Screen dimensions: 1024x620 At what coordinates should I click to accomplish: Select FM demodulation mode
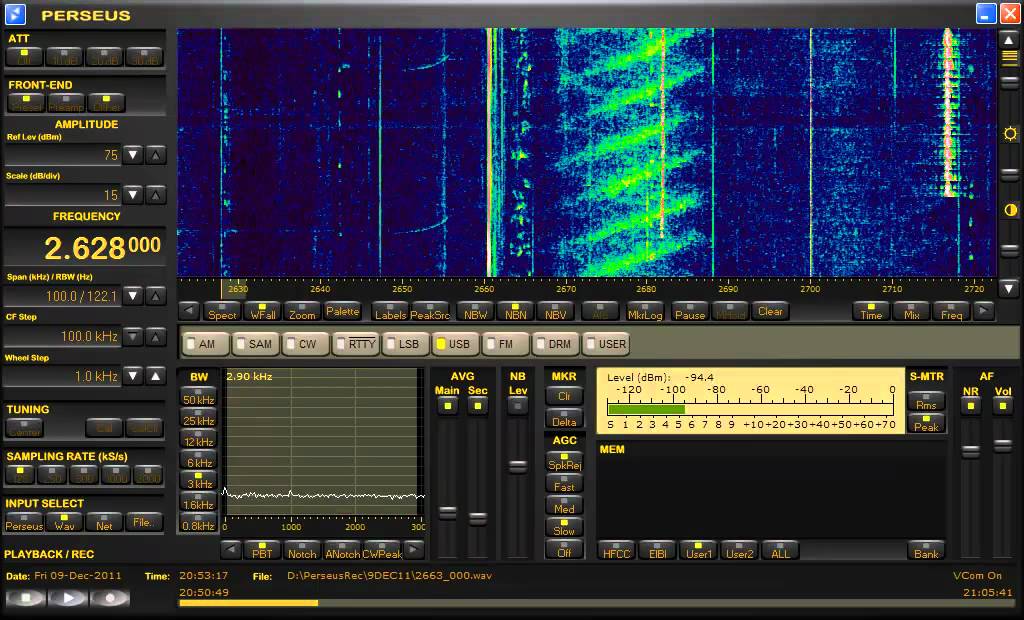click(505, 344)
